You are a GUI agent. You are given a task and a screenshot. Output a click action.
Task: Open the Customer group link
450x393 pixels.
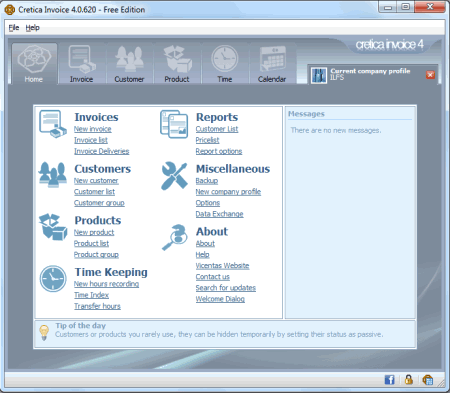click(99, 203)
